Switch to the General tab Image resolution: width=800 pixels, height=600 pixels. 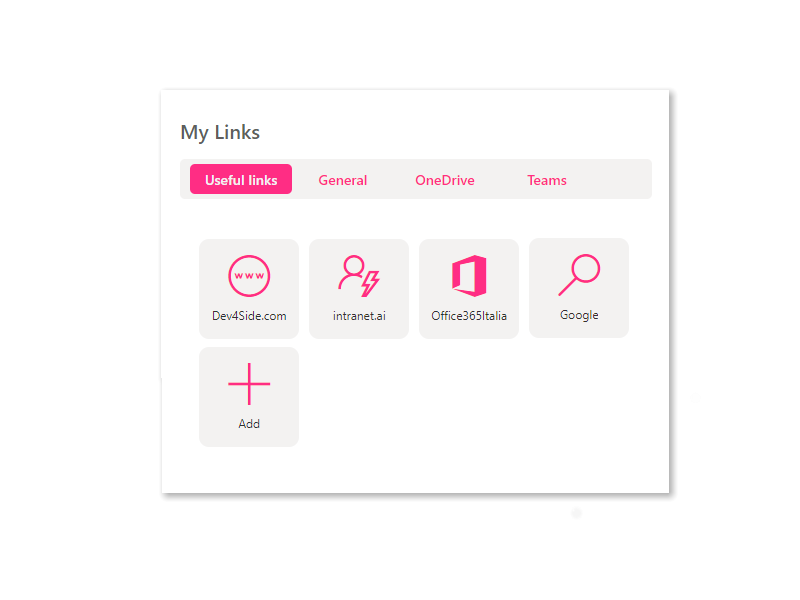(x=343, y=180)
